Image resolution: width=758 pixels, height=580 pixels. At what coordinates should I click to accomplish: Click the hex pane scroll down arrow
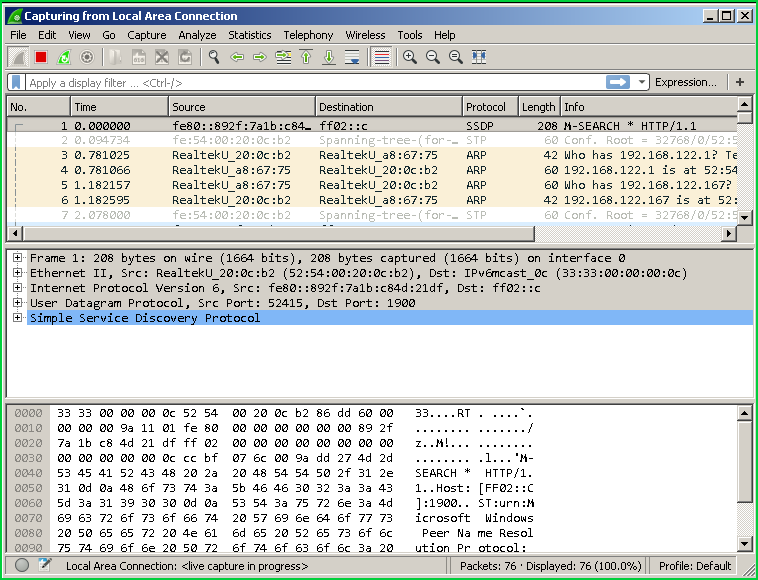[744, 544]
